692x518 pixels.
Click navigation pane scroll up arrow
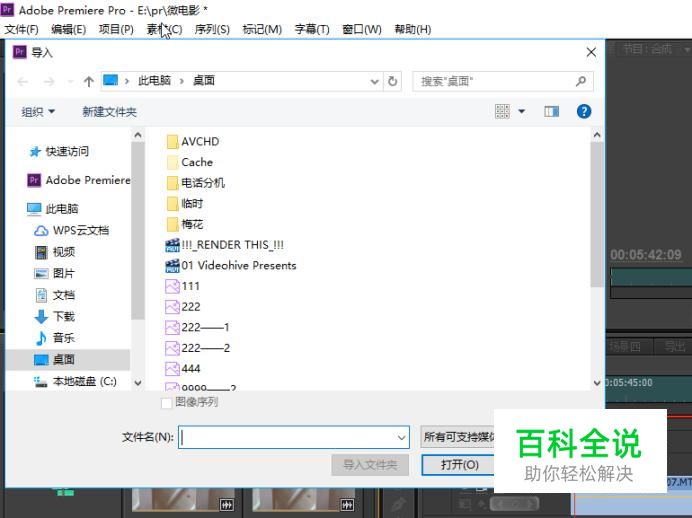click(138, 135)
